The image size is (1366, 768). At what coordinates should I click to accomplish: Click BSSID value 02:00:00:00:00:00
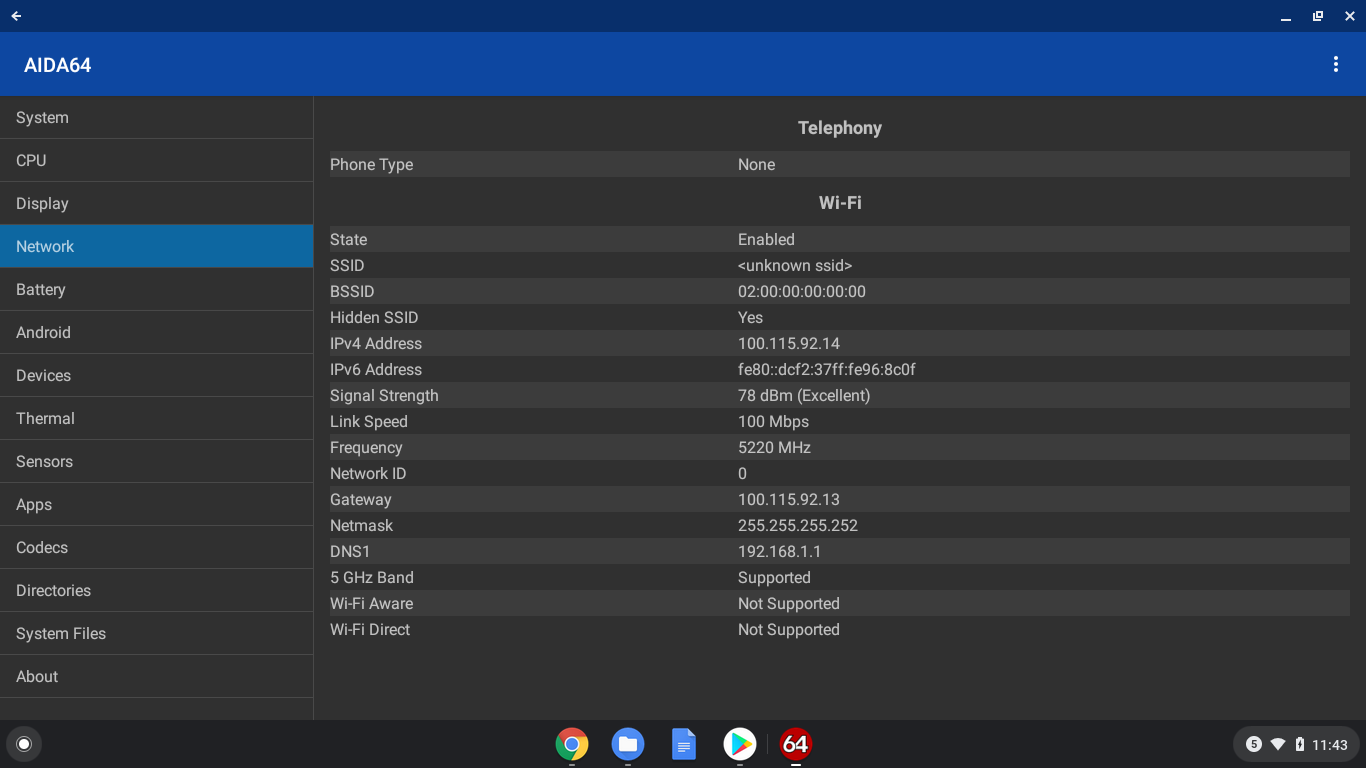tap(802, 291)
